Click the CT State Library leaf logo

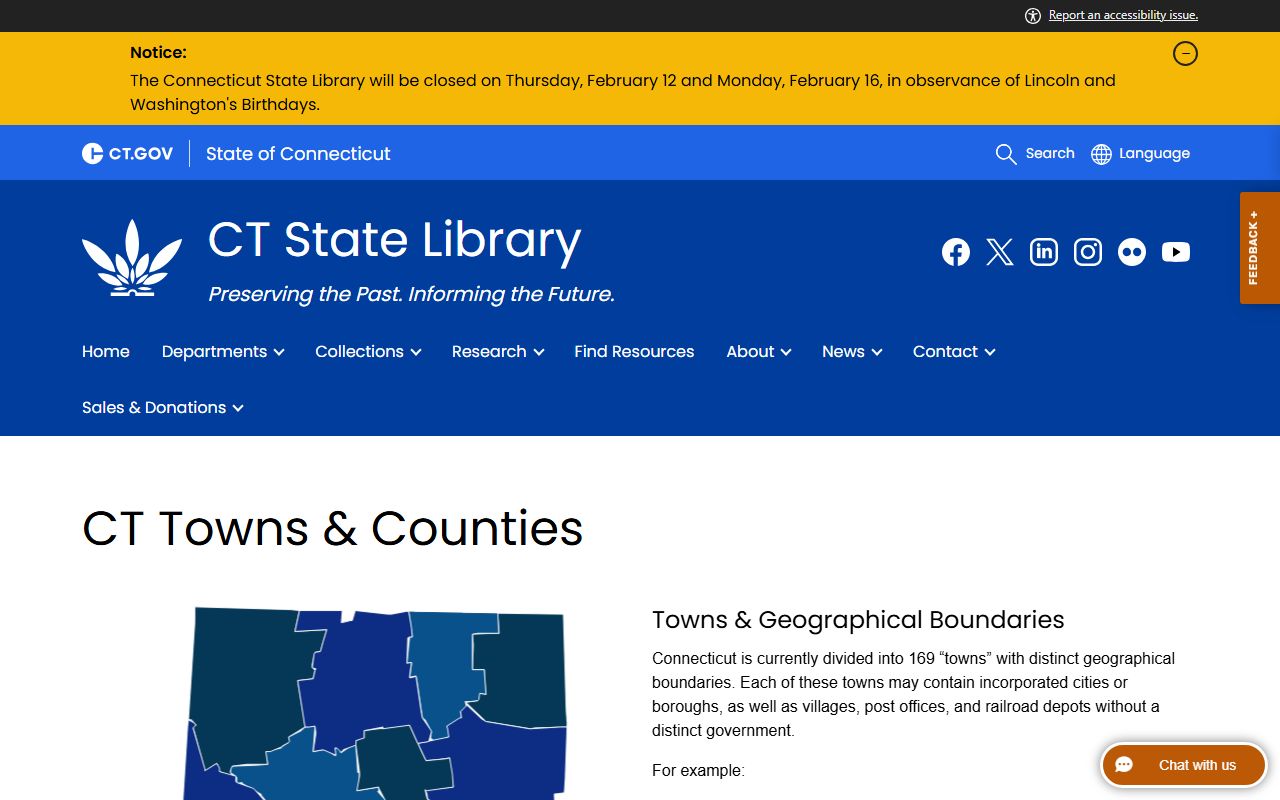[132, 258]
